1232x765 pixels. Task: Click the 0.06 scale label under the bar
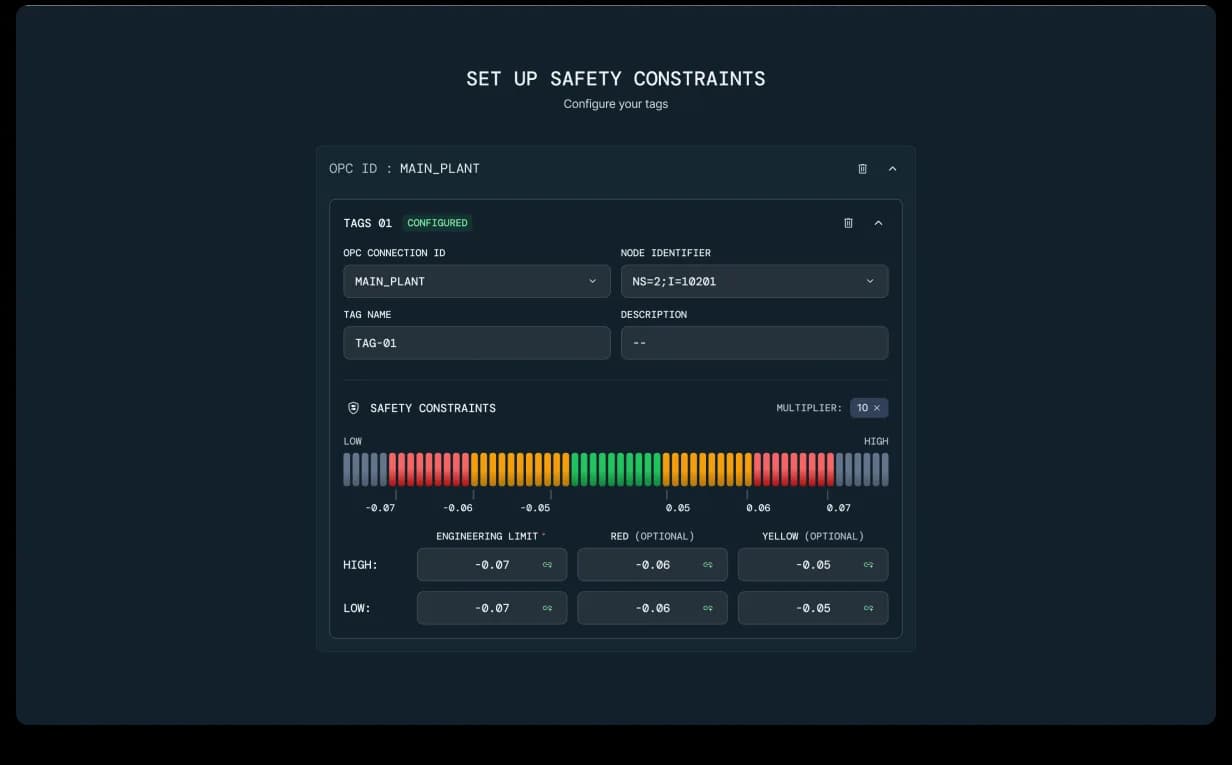point(758,508)
